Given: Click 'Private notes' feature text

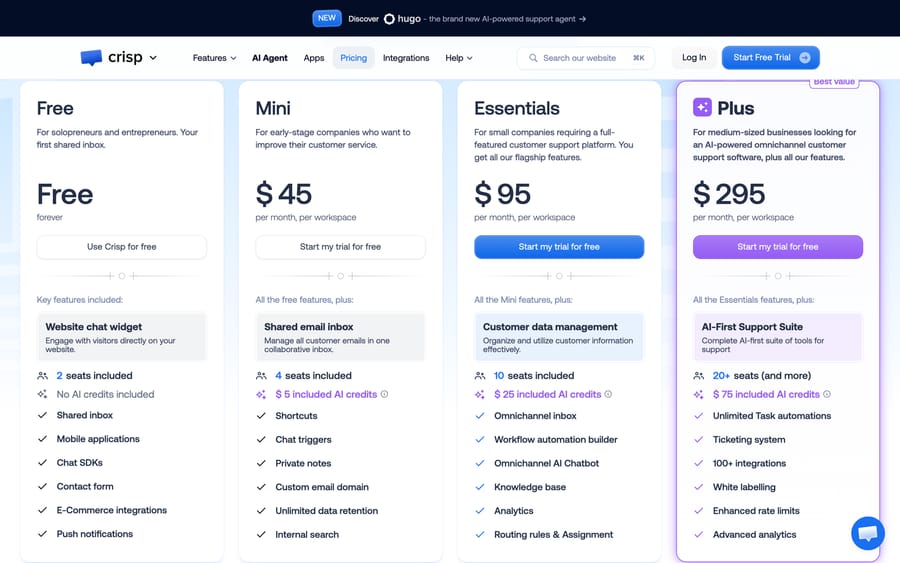Looking at the screenshot, I should (x=303, y=463).
